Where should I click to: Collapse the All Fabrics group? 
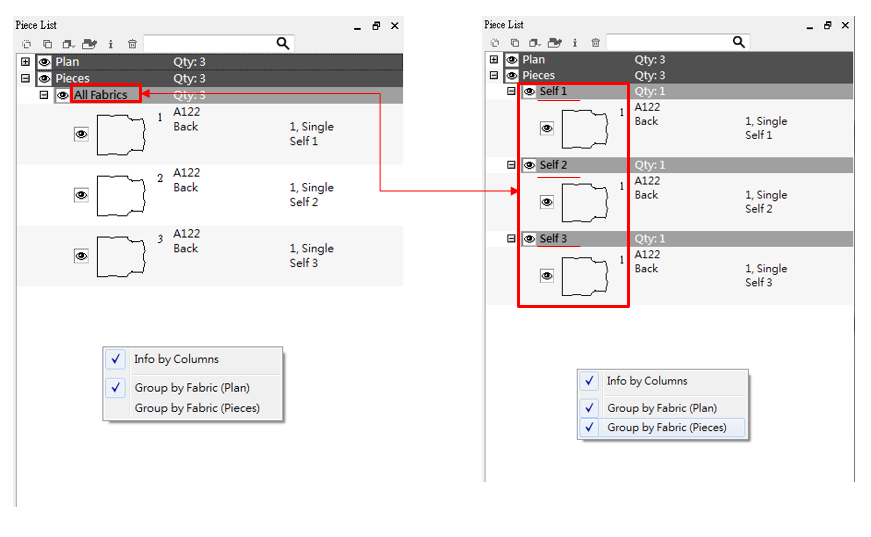(44, 95)
